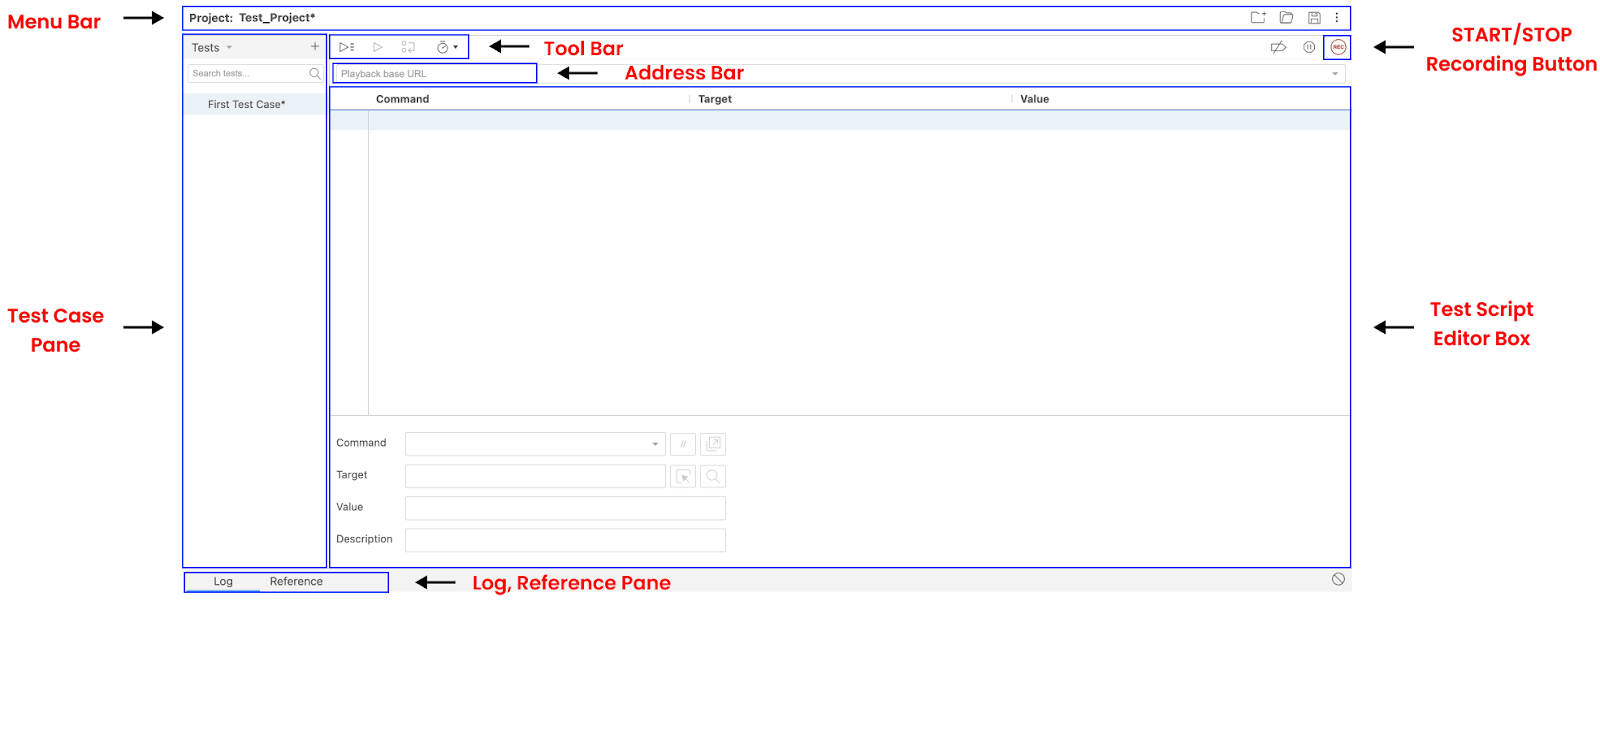Image resolution: width=1600 pixels, height=731 pixels.
Task: Open new window configuration icon
Action: click(x=713, y=444)
